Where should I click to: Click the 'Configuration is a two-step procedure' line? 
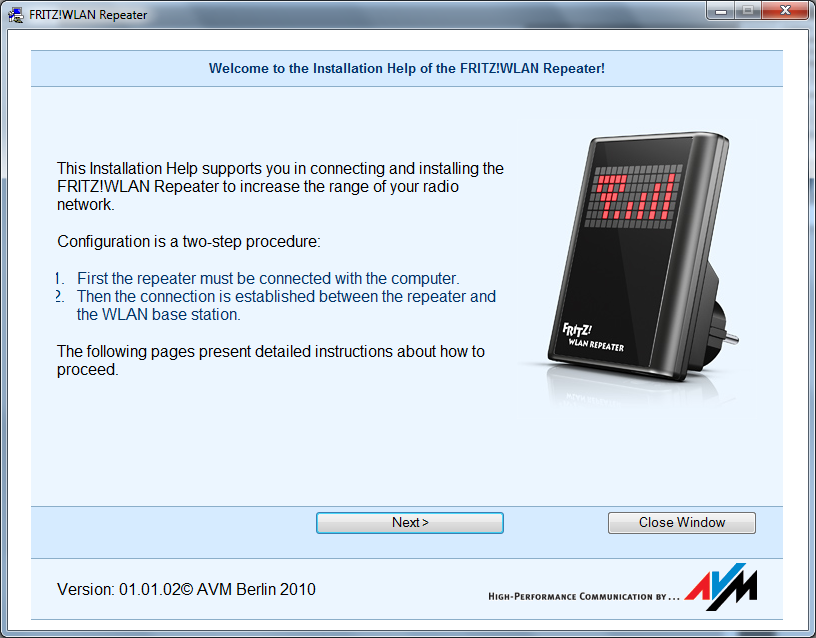[x=188, y=242]
